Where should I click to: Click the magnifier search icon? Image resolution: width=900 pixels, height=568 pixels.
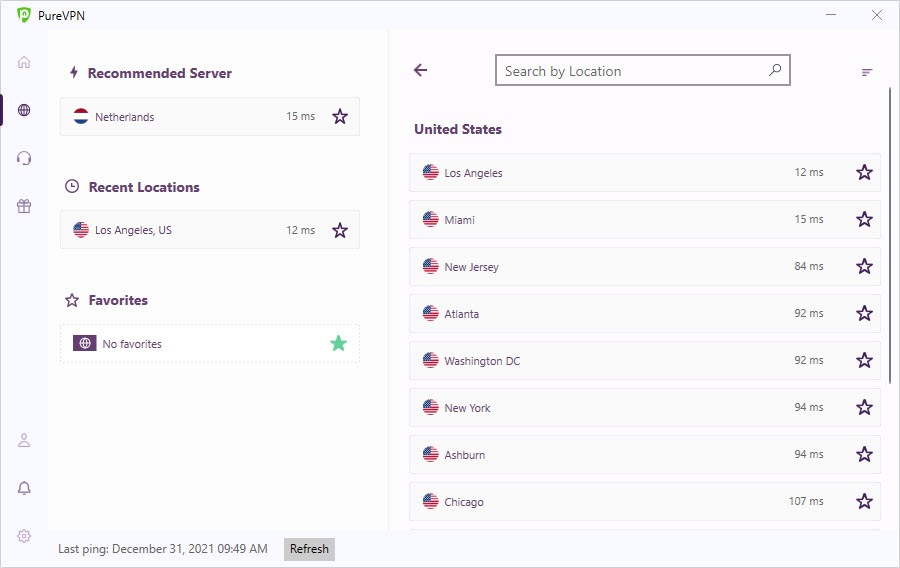775,70
